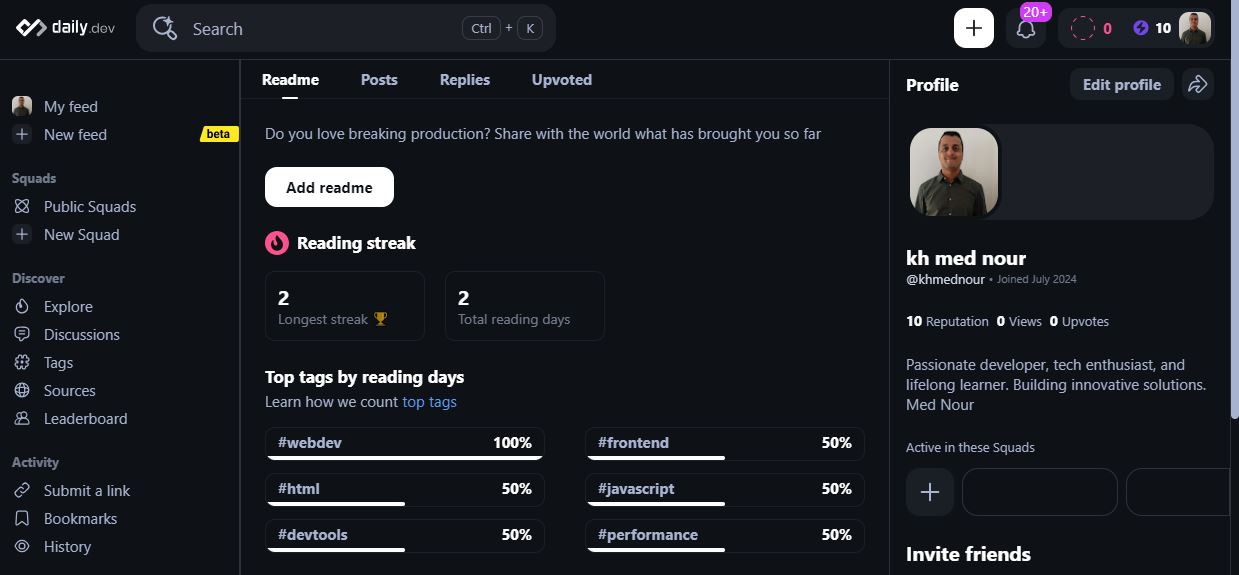Open the user avatar menu in header
Image resolution: width=1239 pixels, height=575 pixels.
(1194, 29)
